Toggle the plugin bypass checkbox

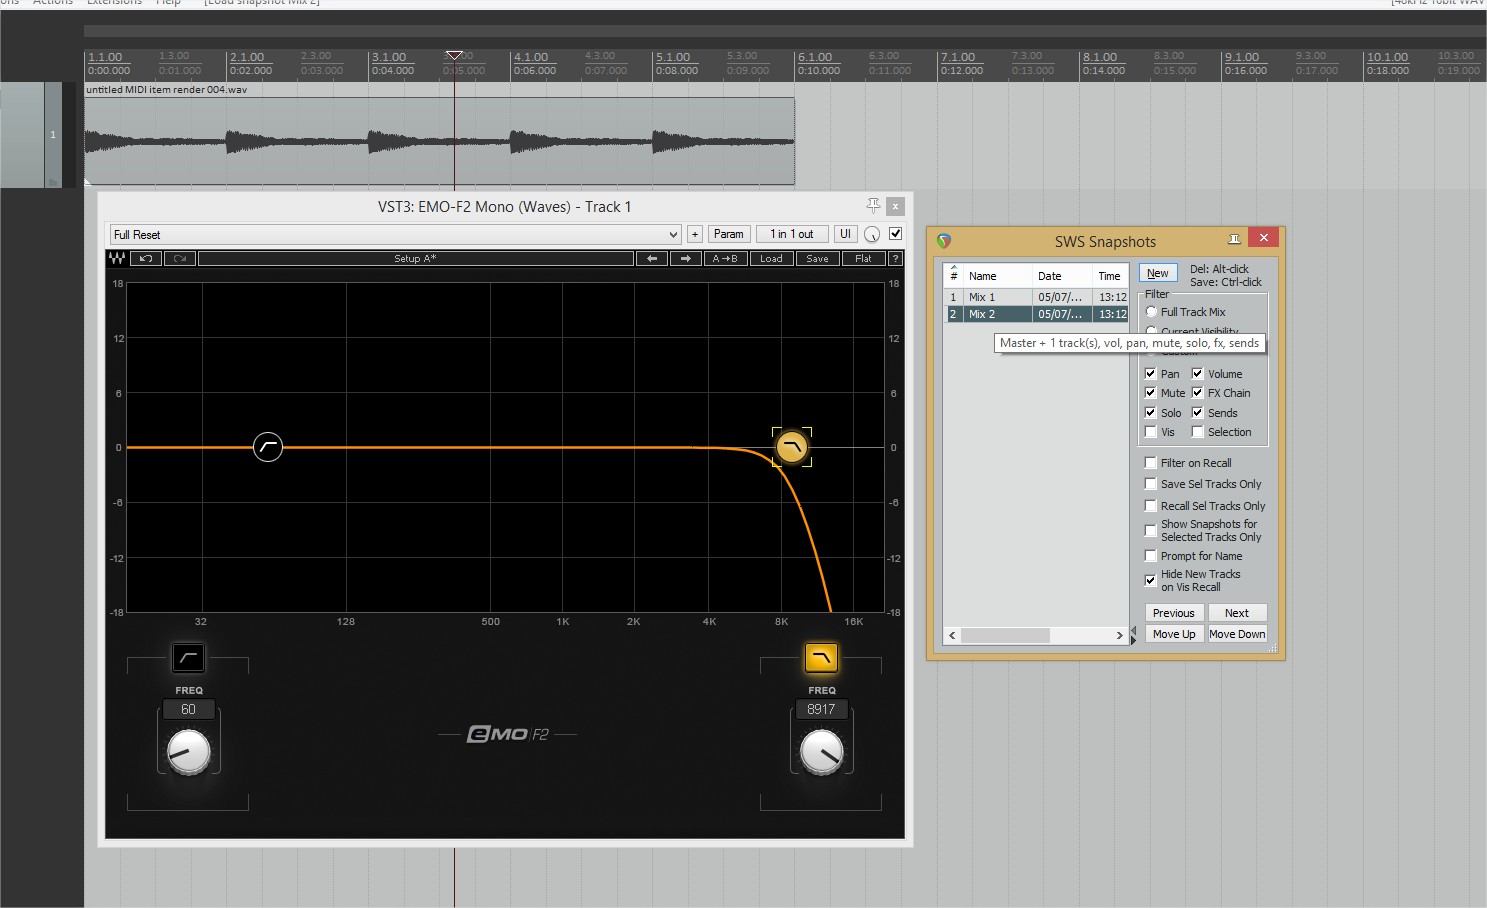895,233
